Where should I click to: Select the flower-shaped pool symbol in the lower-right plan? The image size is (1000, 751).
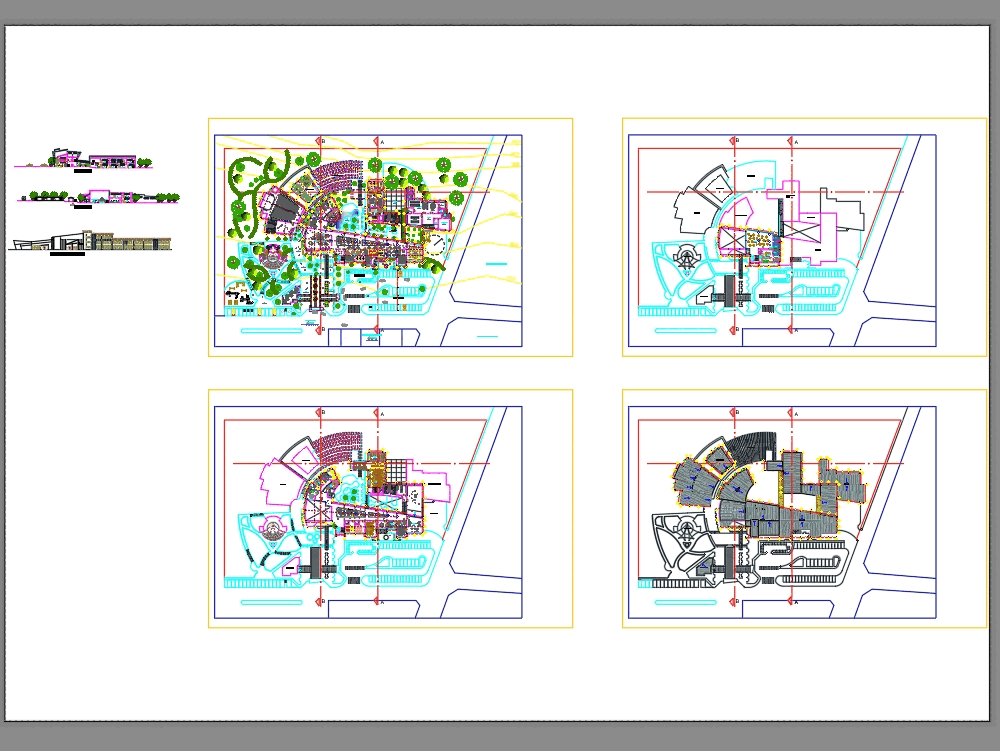[685, 540]
